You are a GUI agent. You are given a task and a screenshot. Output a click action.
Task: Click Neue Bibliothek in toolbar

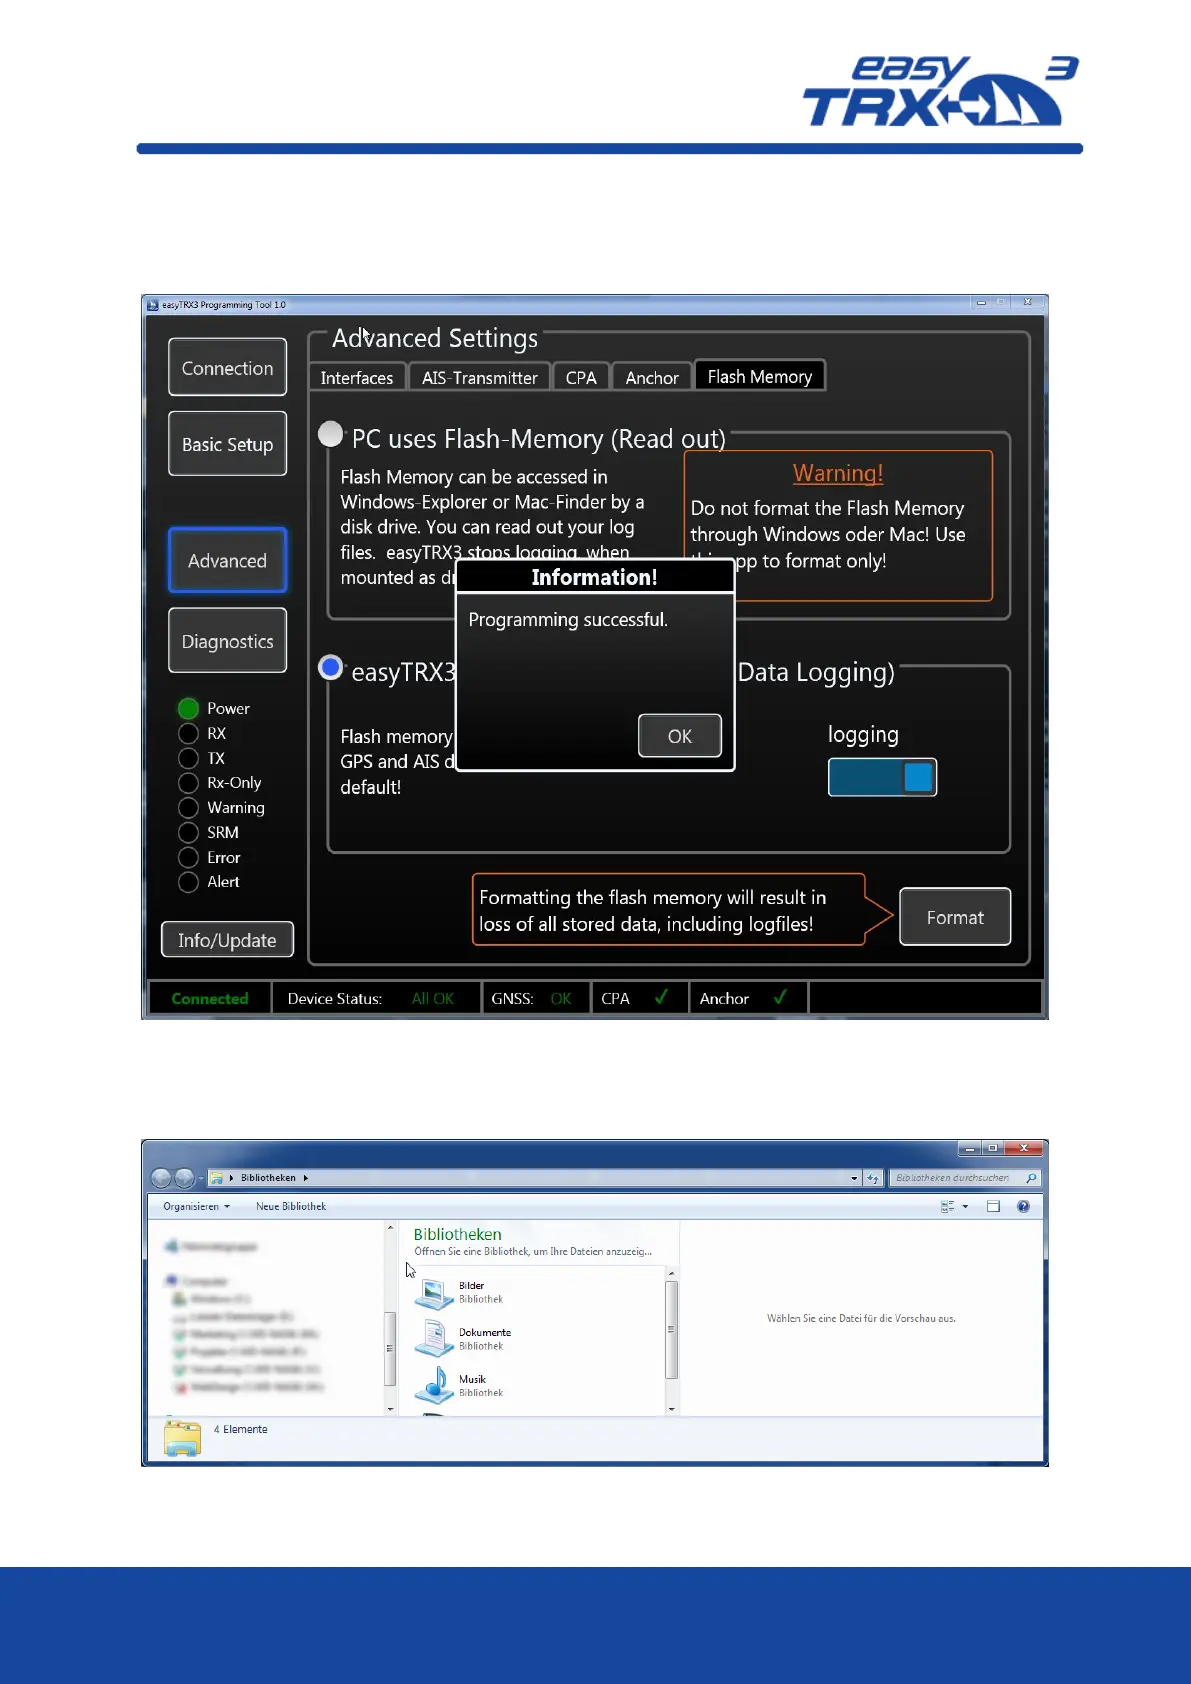291,1207
